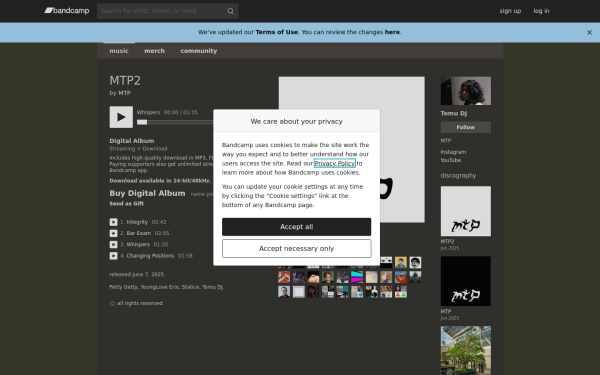Open the Integrity track title
This screenshot has width=600, height=375.
point(137,222)
